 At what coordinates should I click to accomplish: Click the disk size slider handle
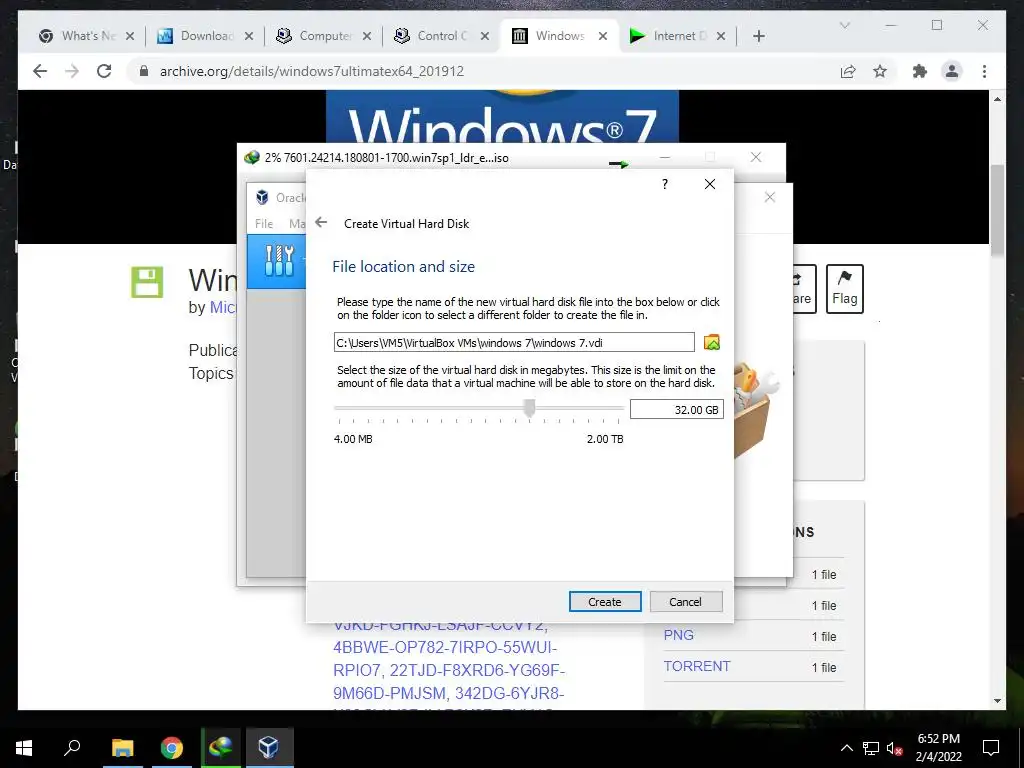click(530, 408)
